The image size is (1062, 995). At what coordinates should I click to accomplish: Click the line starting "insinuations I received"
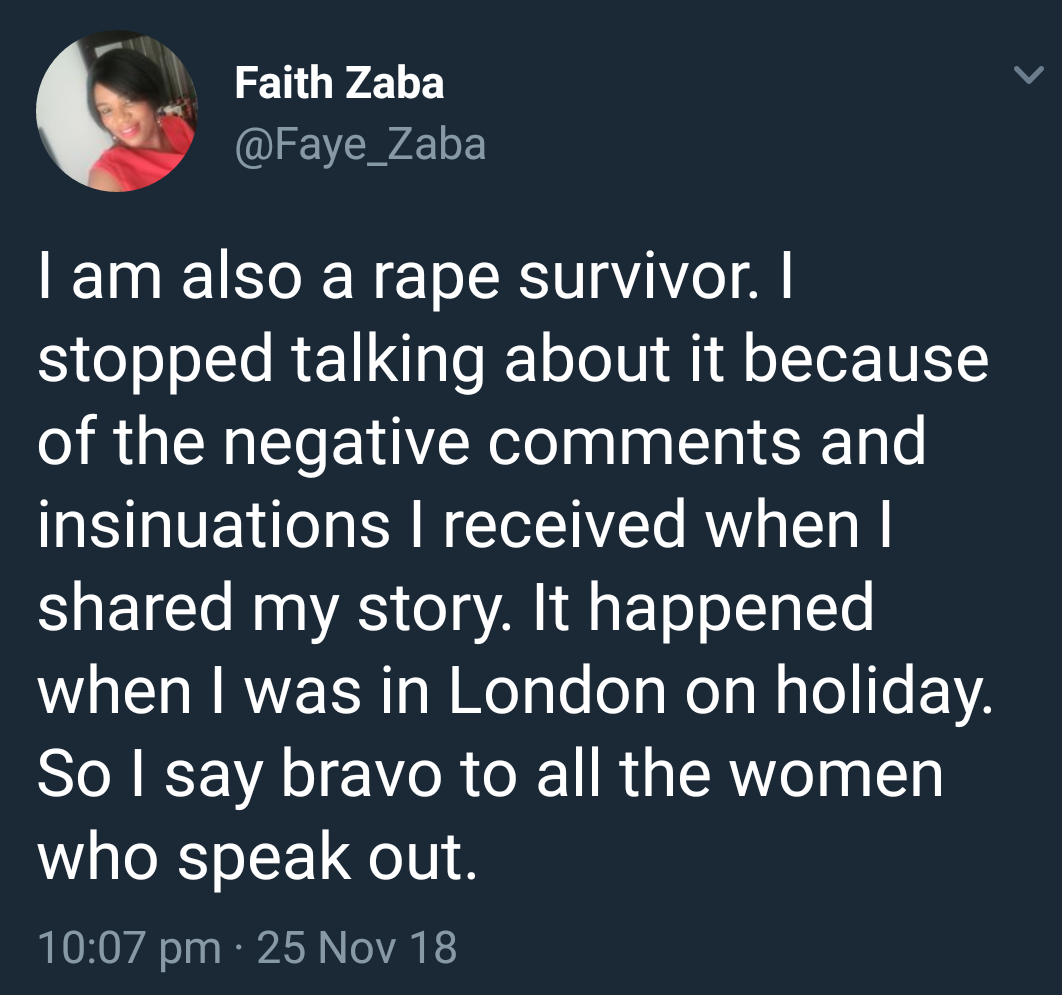[x=464, y=524]
